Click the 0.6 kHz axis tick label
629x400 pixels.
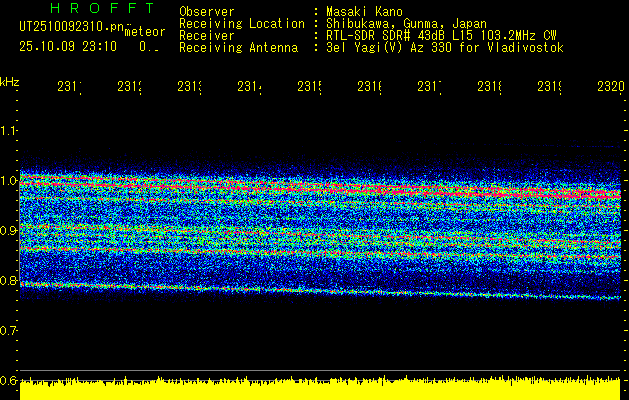coord(8,380)
